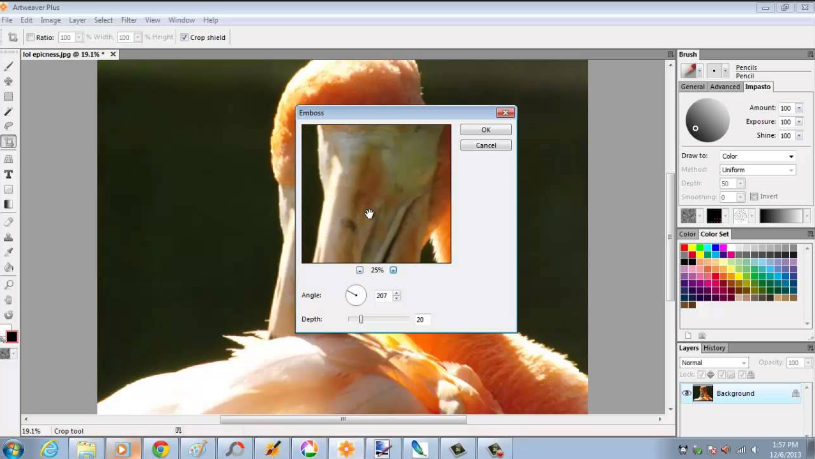815x459 pixels.
Task: Close the lol epicness.jpg document tab
Action: click(113, 54)
